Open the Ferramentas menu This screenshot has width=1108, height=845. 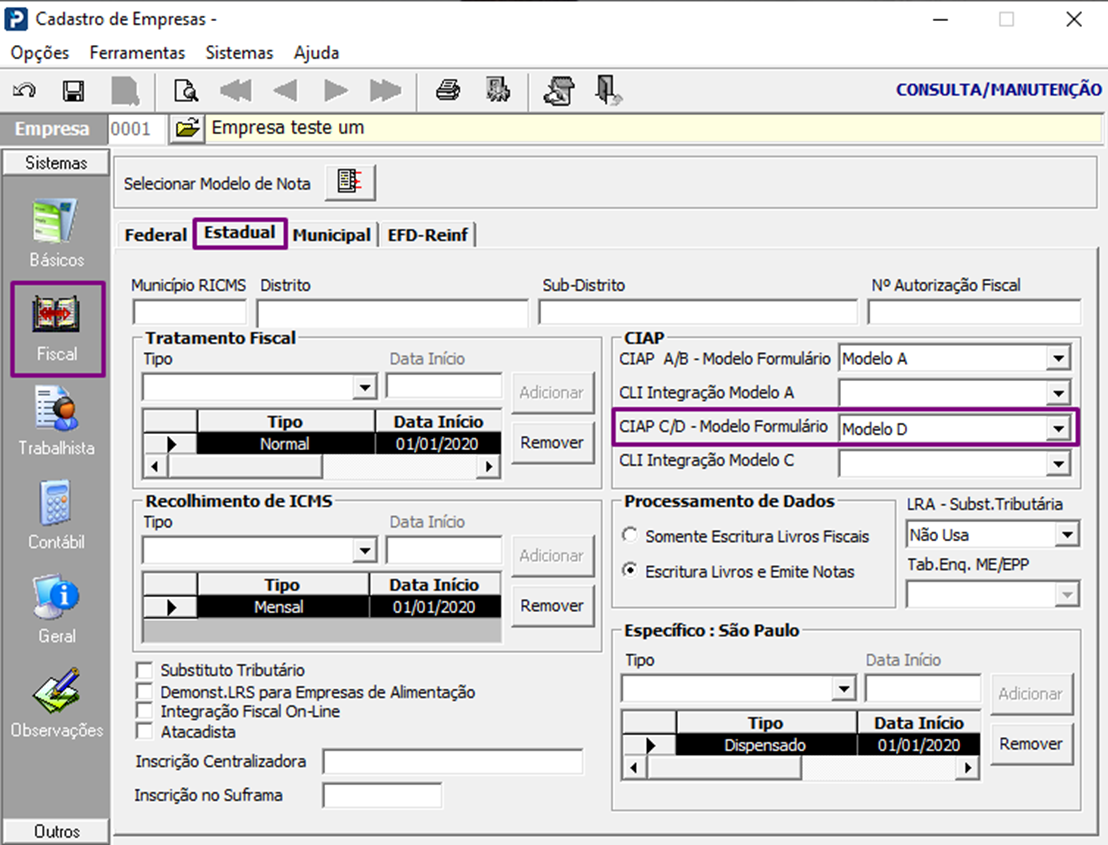pos(137,53)
